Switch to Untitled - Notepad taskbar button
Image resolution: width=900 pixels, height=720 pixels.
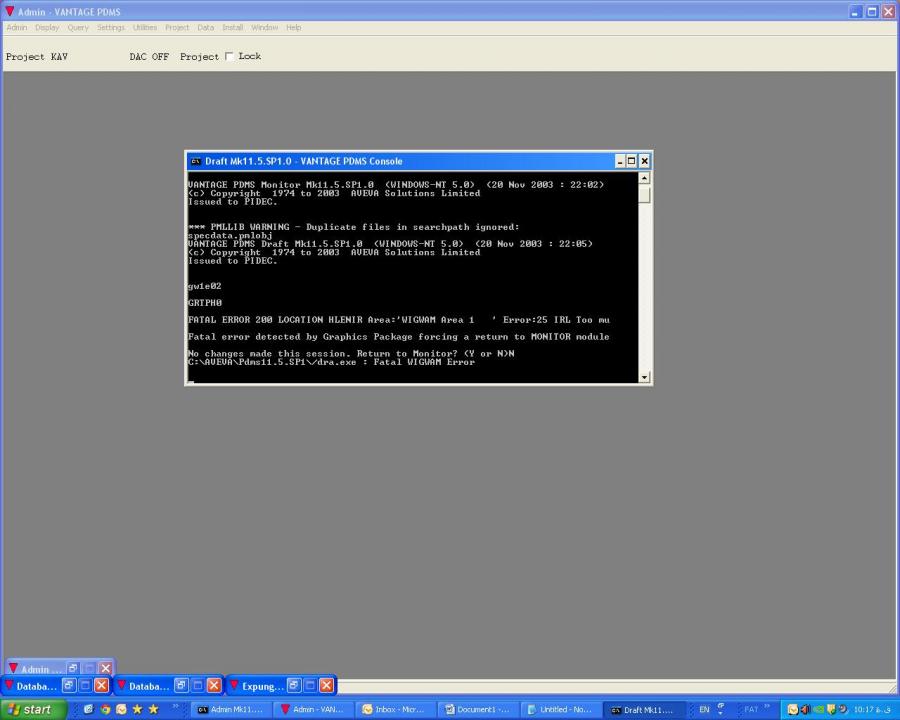(560, 710)
